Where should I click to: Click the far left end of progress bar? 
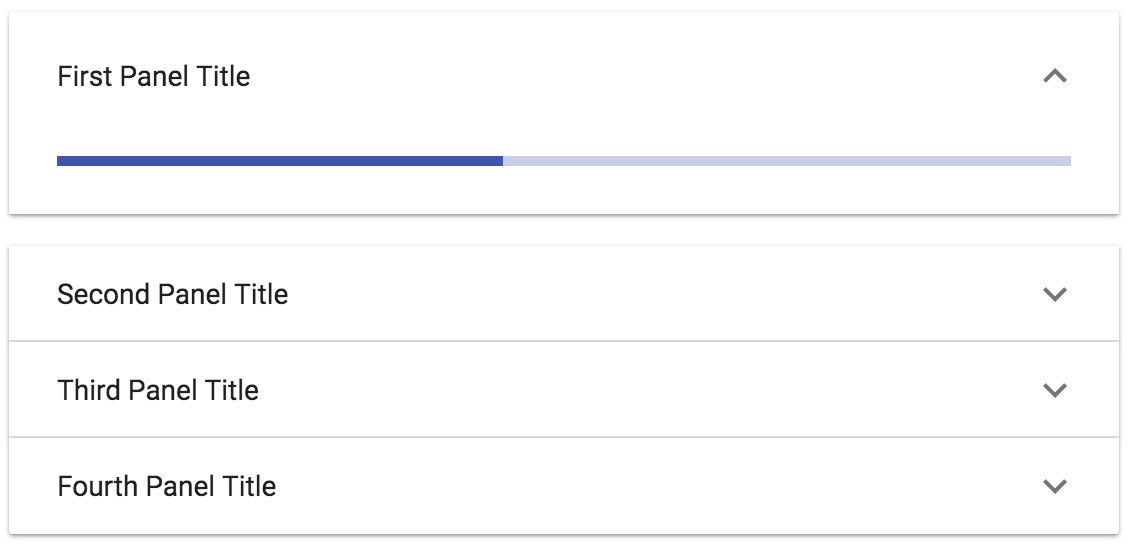pyautogui.click(x=60, y=161)
